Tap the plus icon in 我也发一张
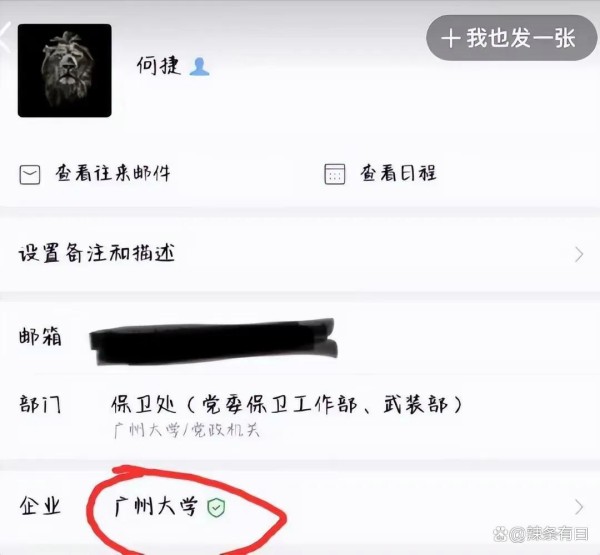Image resolution: width=600 pixels, height=555 pixels. (451, 39)
